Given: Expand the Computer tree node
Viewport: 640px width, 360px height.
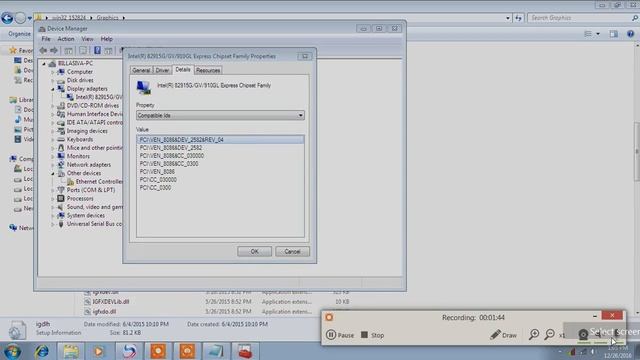Looking at the screenshot, I should 53,72.
